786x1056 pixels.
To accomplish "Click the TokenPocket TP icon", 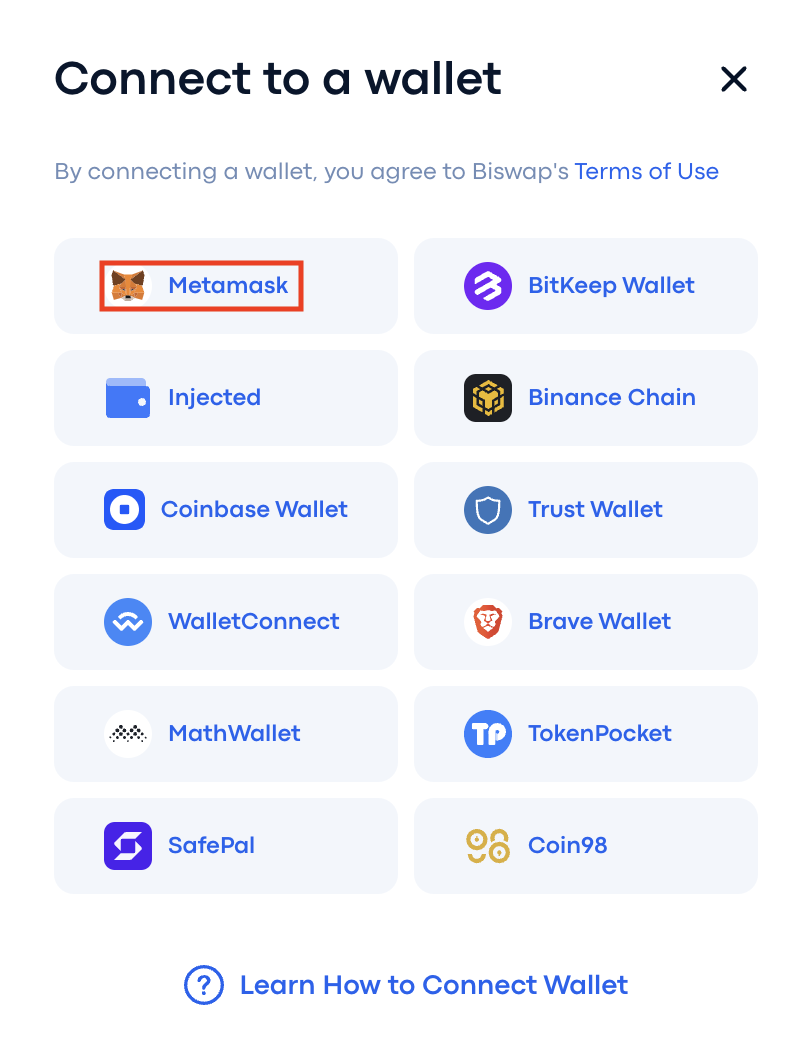I will point(488,733).
